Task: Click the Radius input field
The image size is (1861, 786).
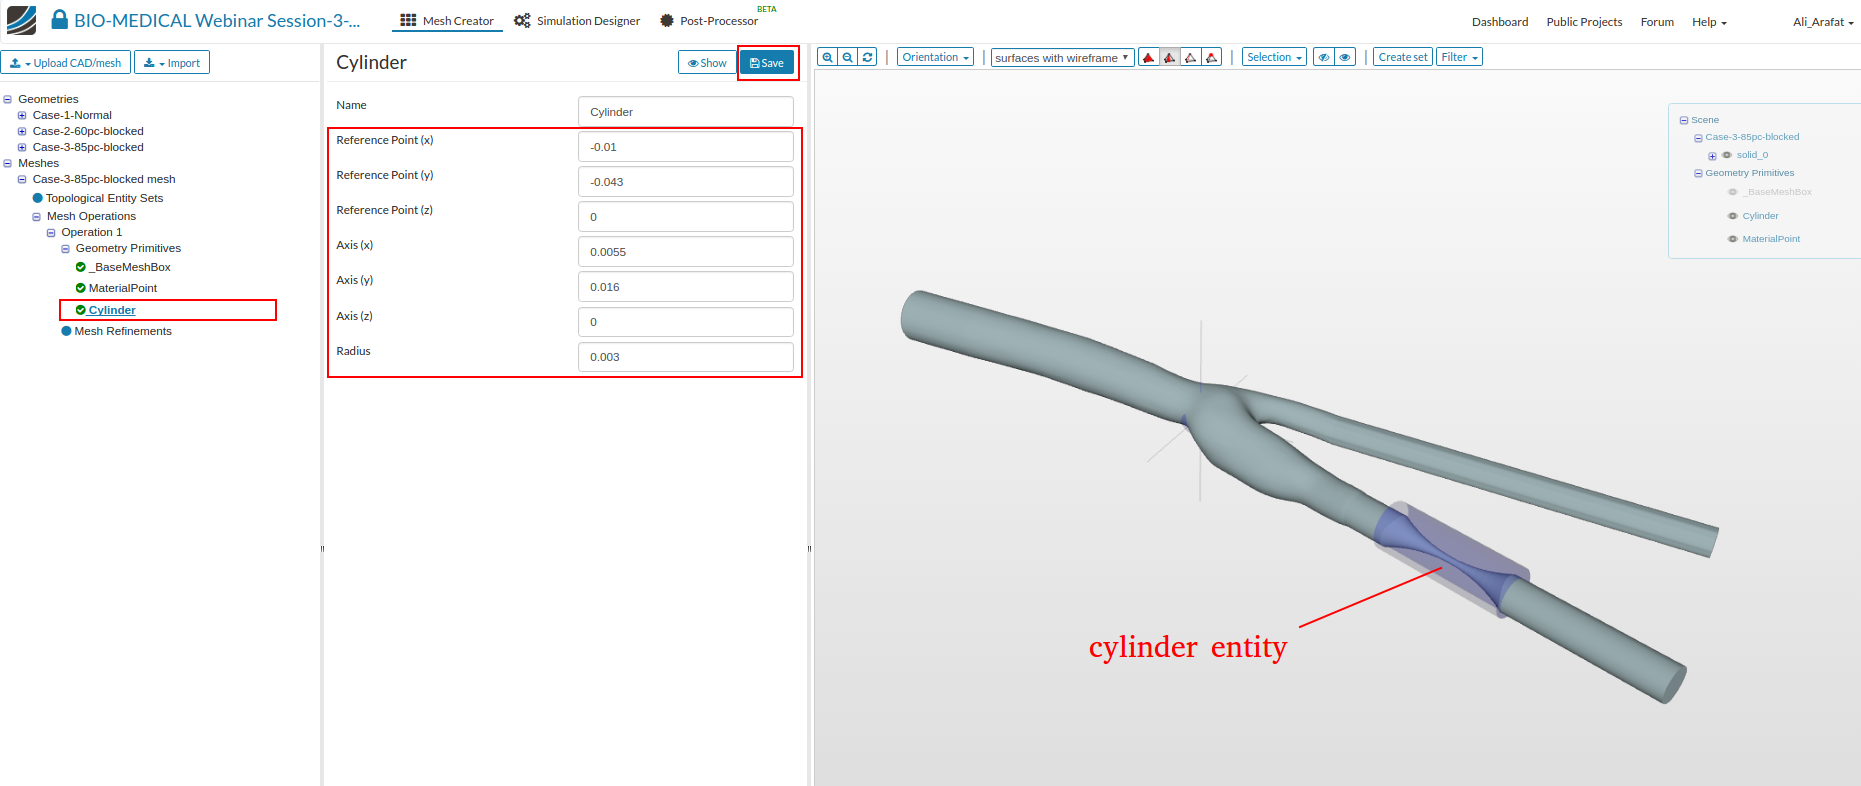Action: coord(686,357)
